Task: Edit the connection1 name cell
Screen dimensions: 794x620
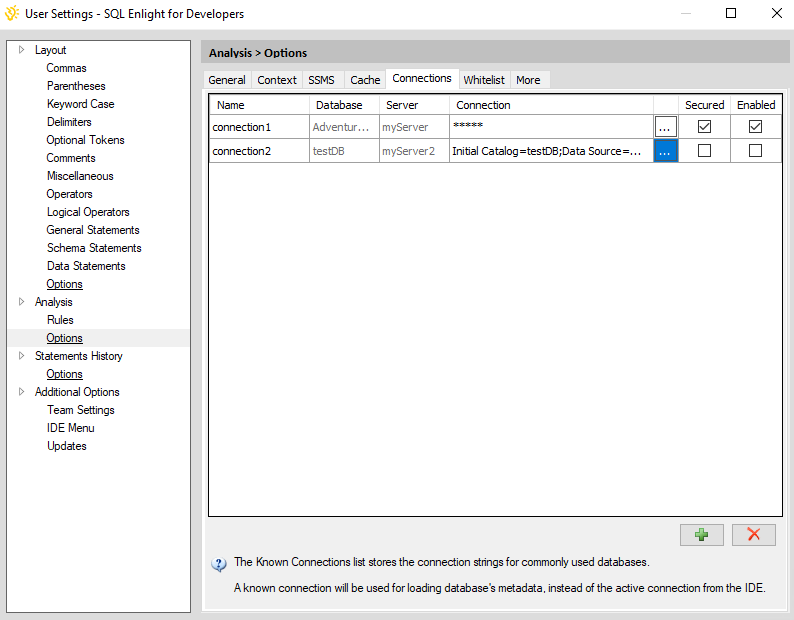Action: [x=259, y=127]
